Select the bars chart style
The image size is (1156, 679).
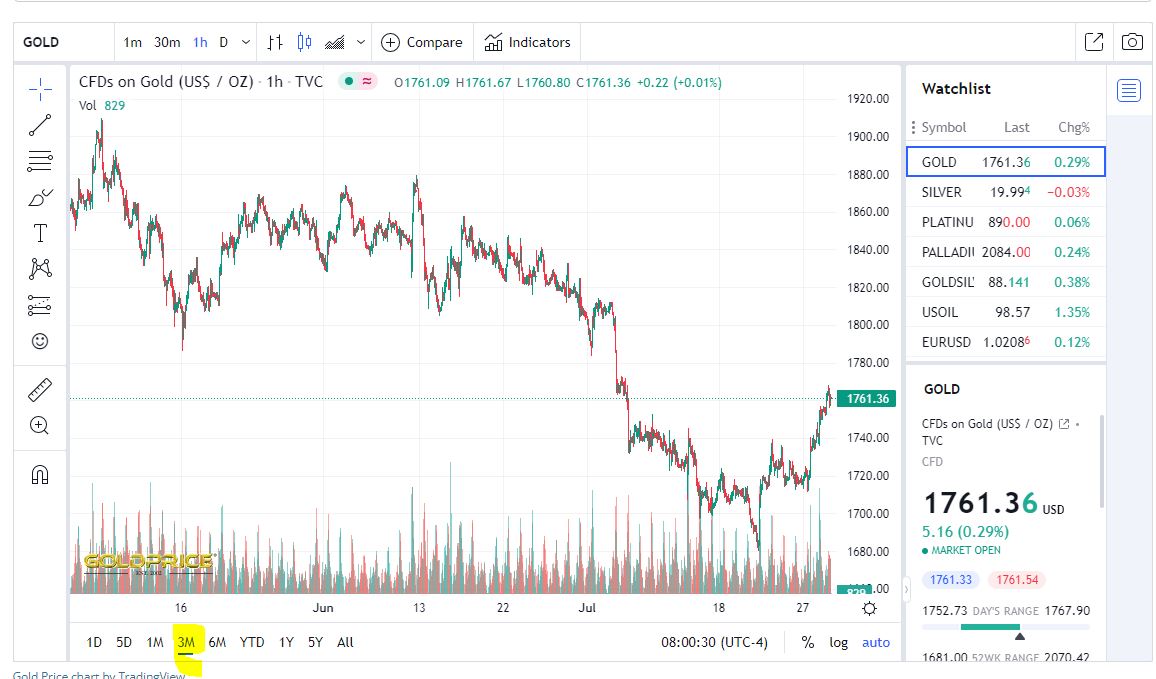coord(275,42)
